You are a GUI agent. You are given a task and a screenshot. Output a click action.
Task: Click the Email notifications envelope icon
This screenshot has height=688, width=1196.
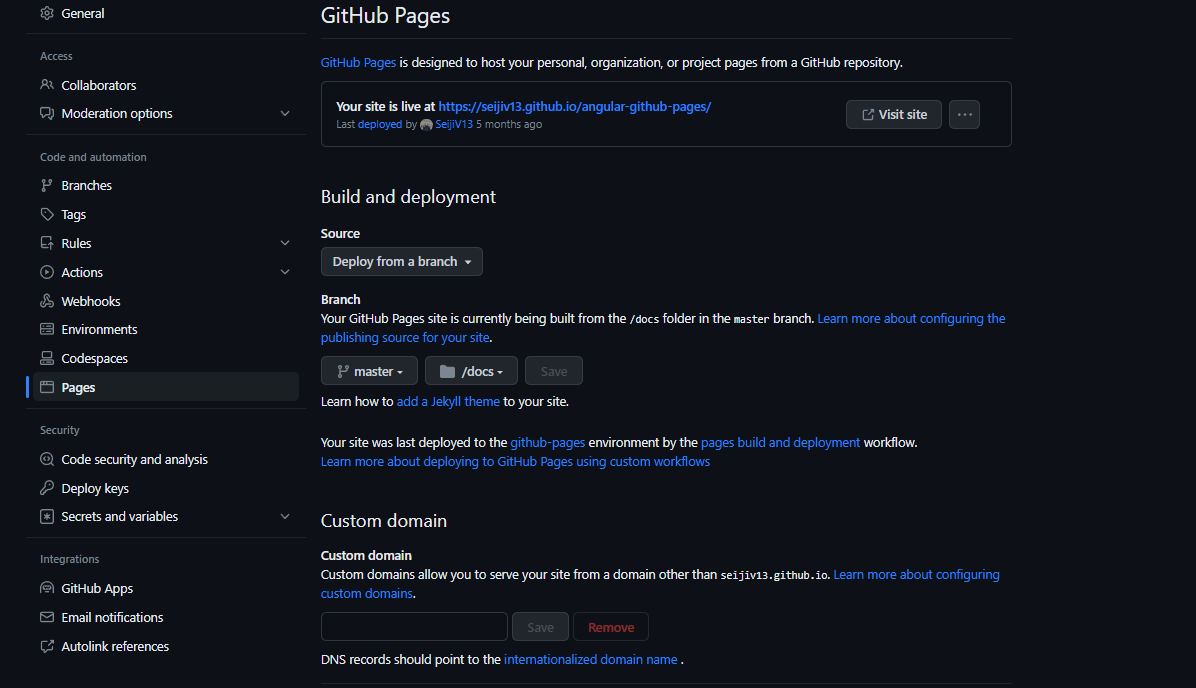click(x=47, y=617)
